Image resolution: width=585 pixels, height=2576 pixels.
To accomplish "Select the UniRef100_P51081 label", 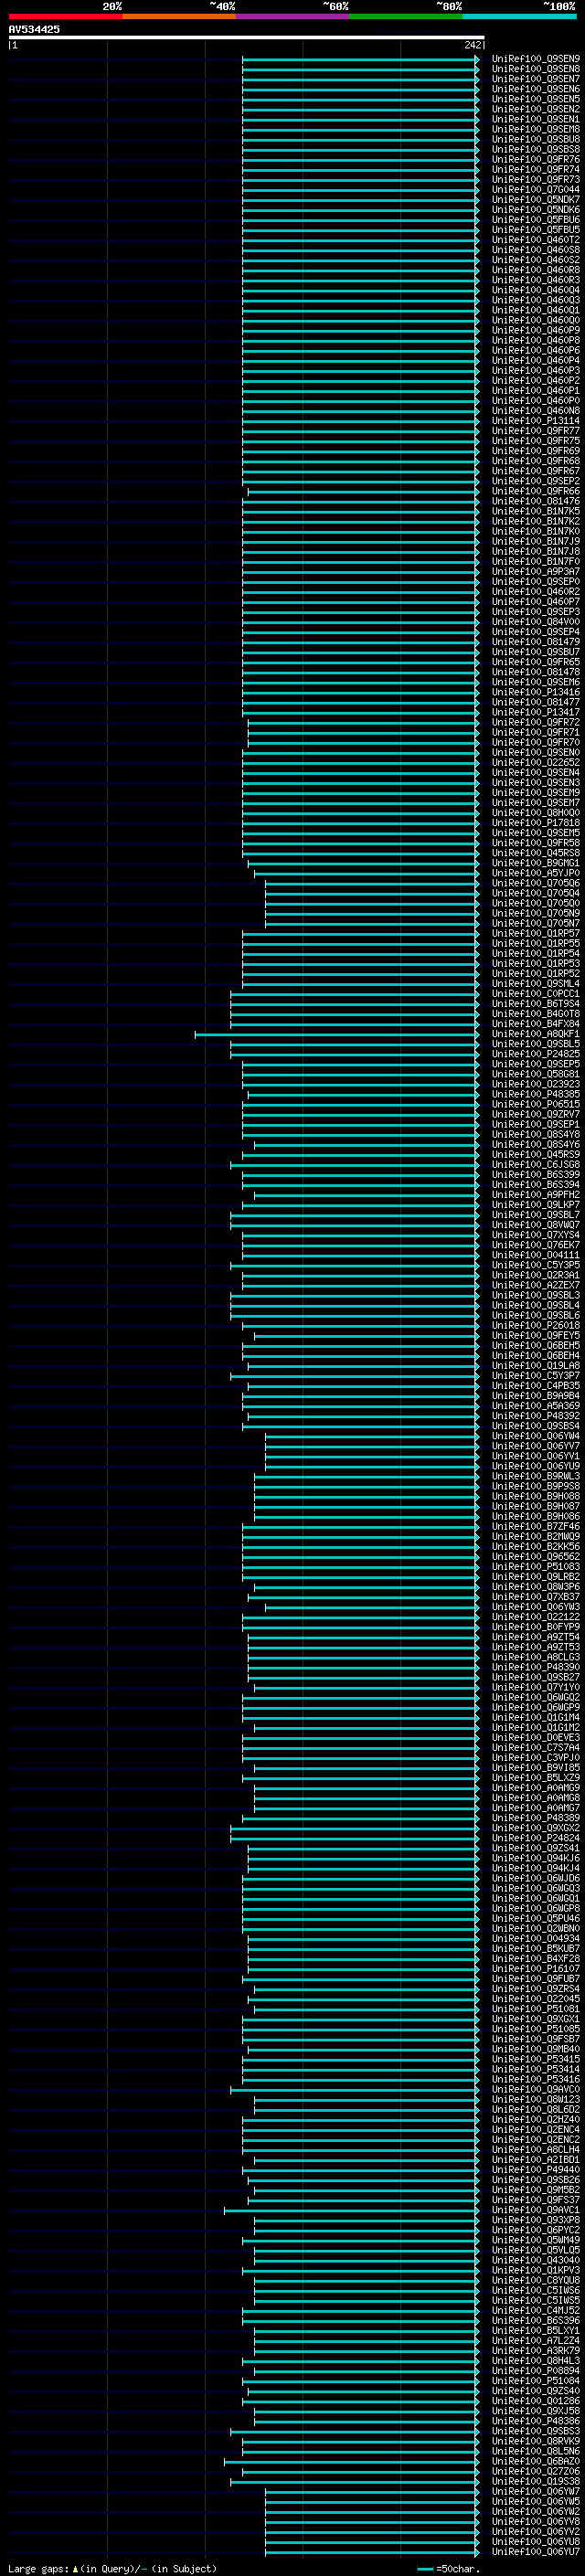I will tap(536, 2009).
